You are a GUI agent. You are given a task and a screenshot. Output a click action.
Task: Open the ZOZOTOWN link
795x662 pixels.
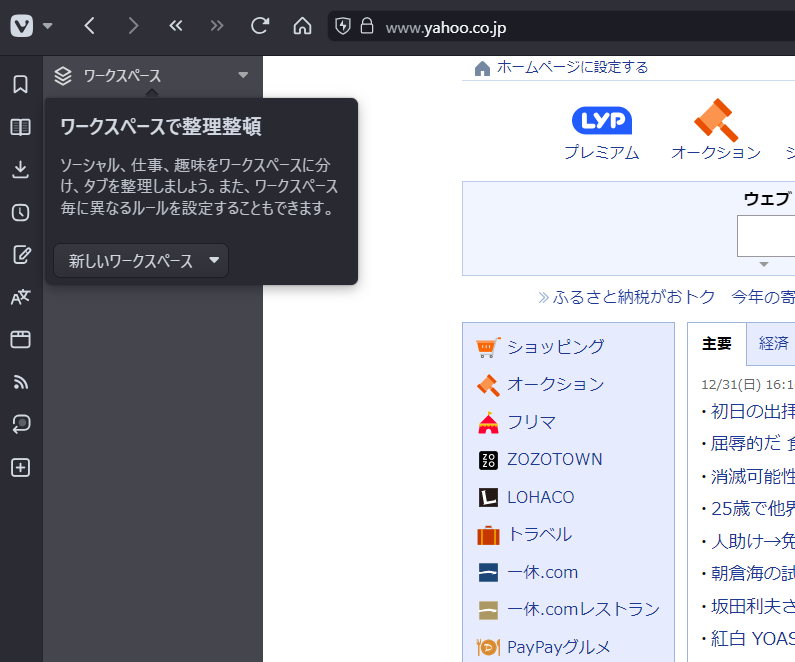click(554, 459)
